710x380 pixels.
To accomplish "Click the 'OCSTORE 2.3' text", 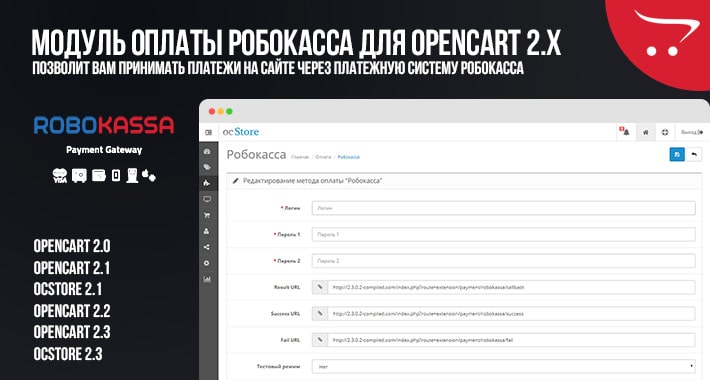I will point(68,354).
